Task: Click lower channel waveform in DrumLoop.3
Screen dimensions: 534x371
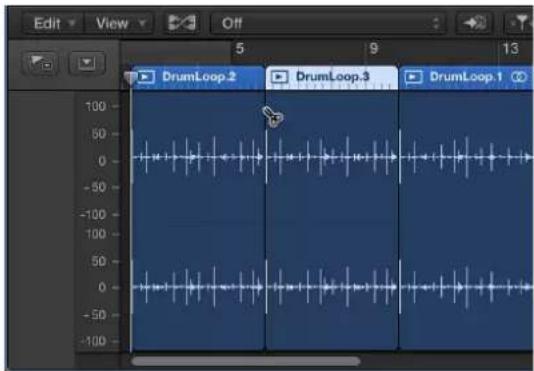Action: click(332, 287)
